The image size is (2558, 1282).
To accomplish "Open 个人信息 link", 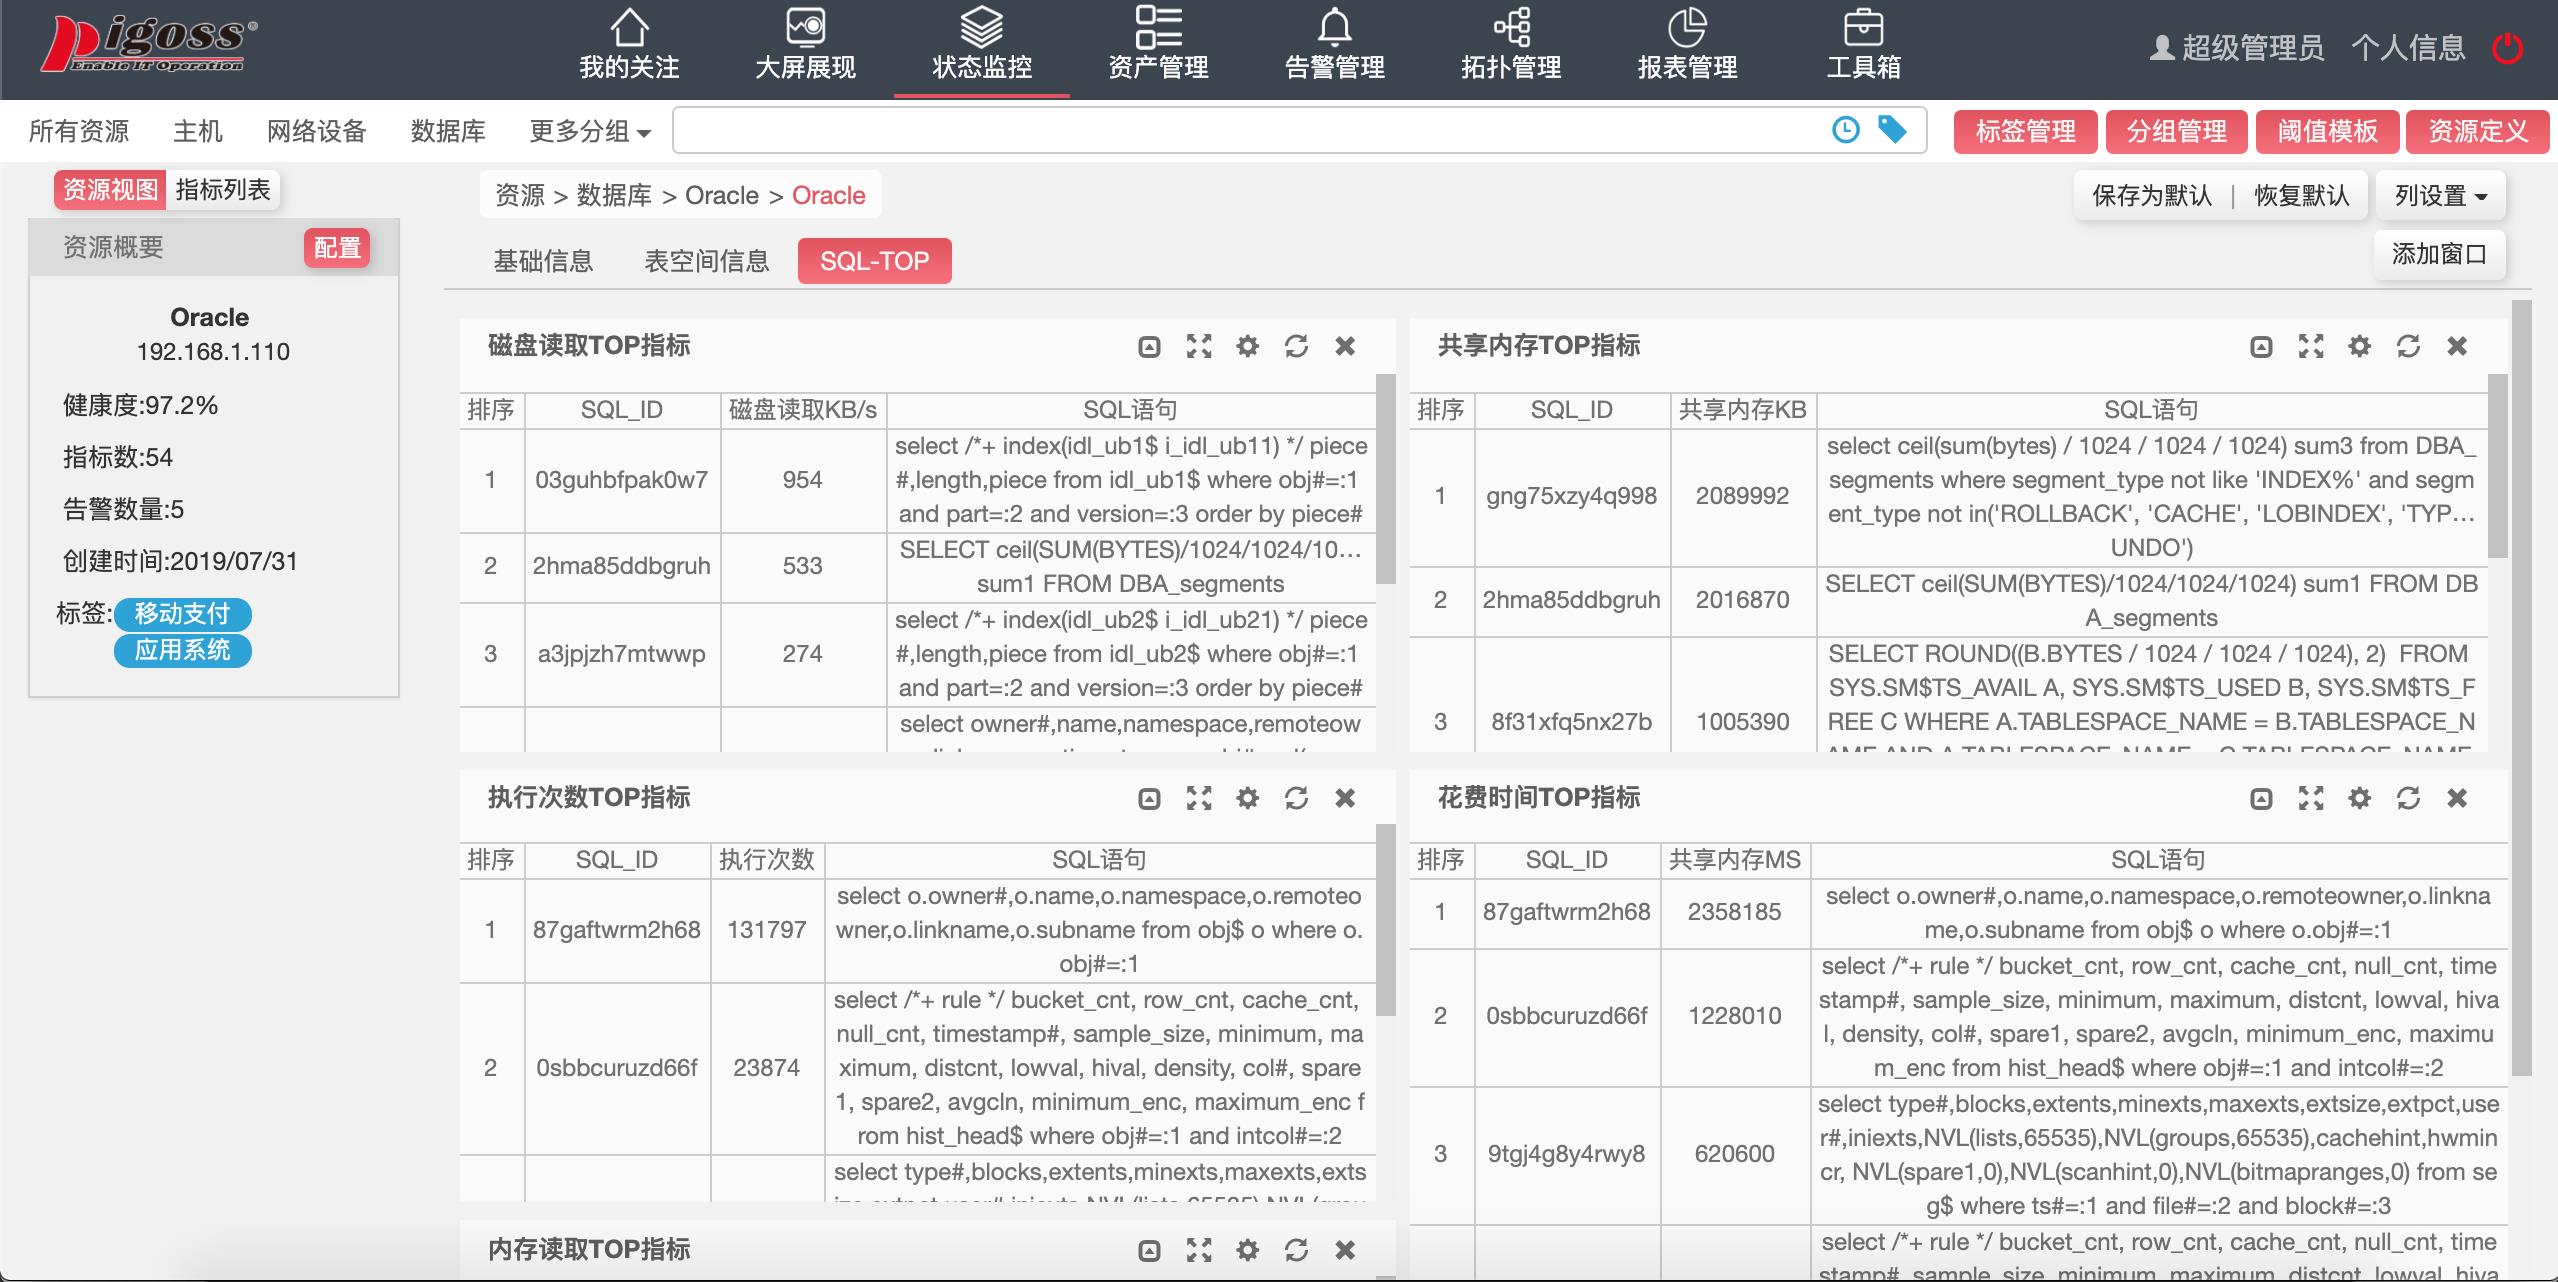I will [x=2407, y=48].
